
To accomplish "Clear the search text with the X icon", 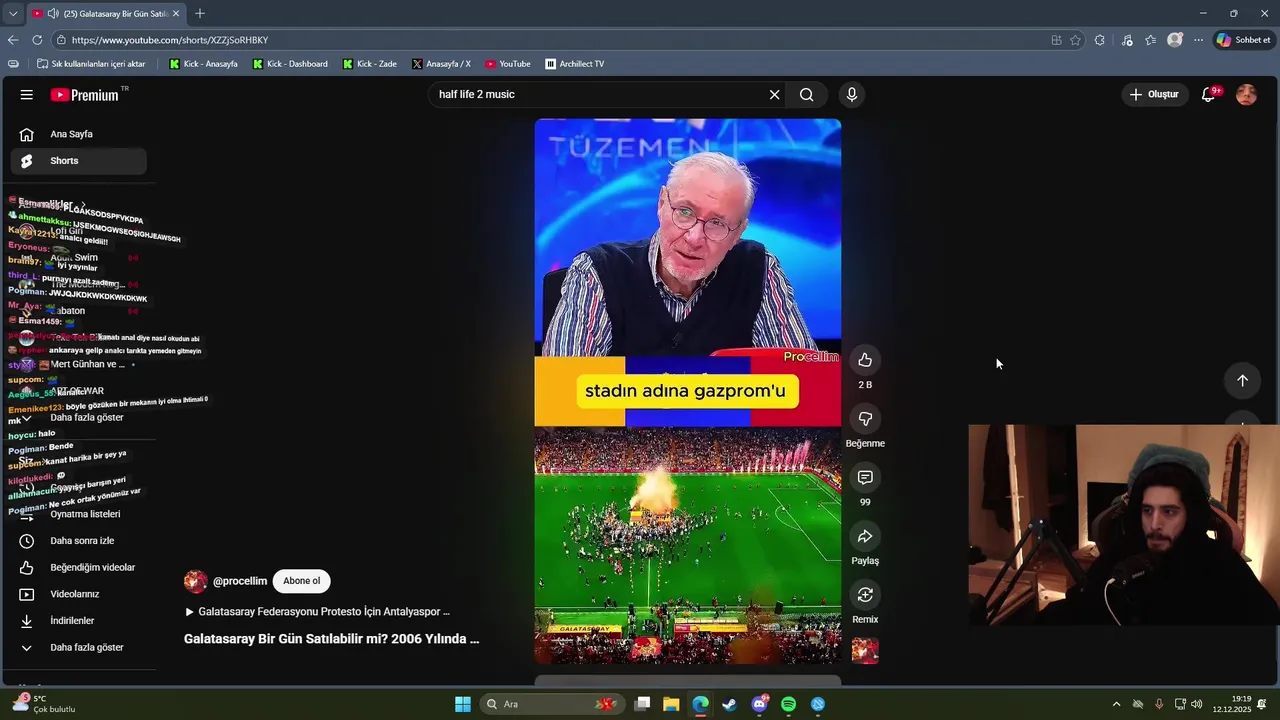I will 774,95.
